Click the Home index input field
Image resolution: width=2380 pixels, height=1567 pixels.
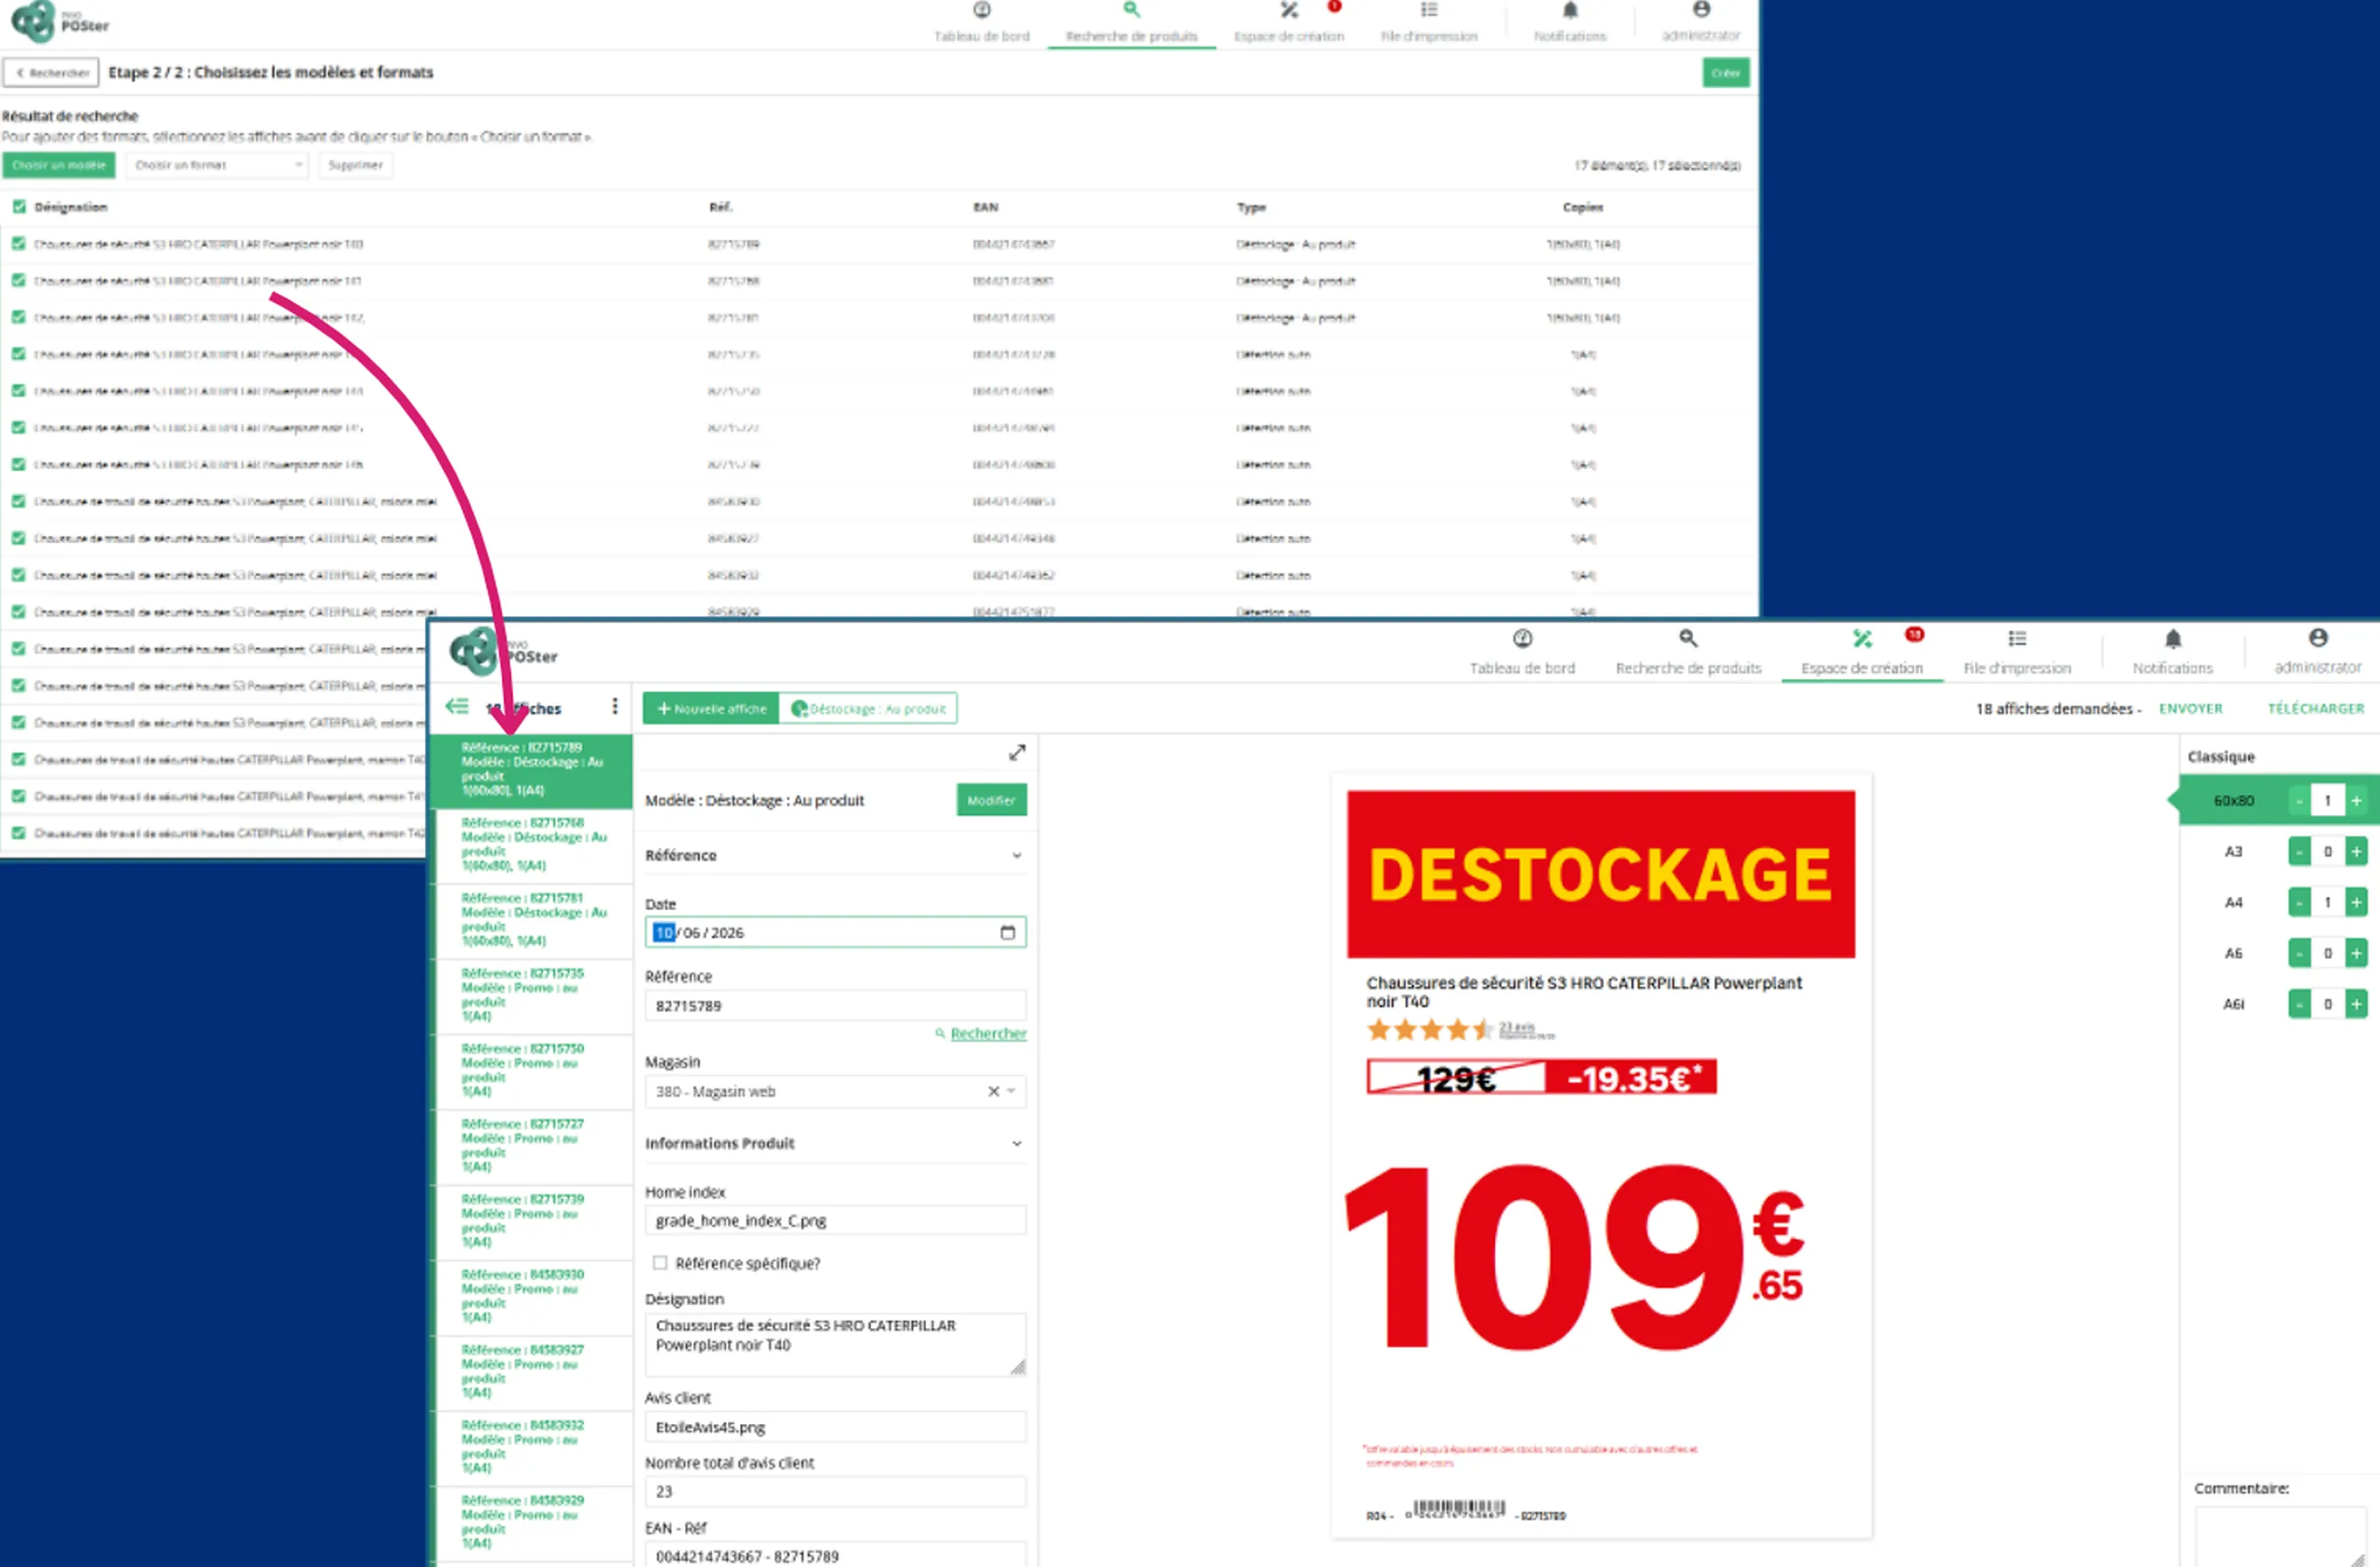(835, 1220)
